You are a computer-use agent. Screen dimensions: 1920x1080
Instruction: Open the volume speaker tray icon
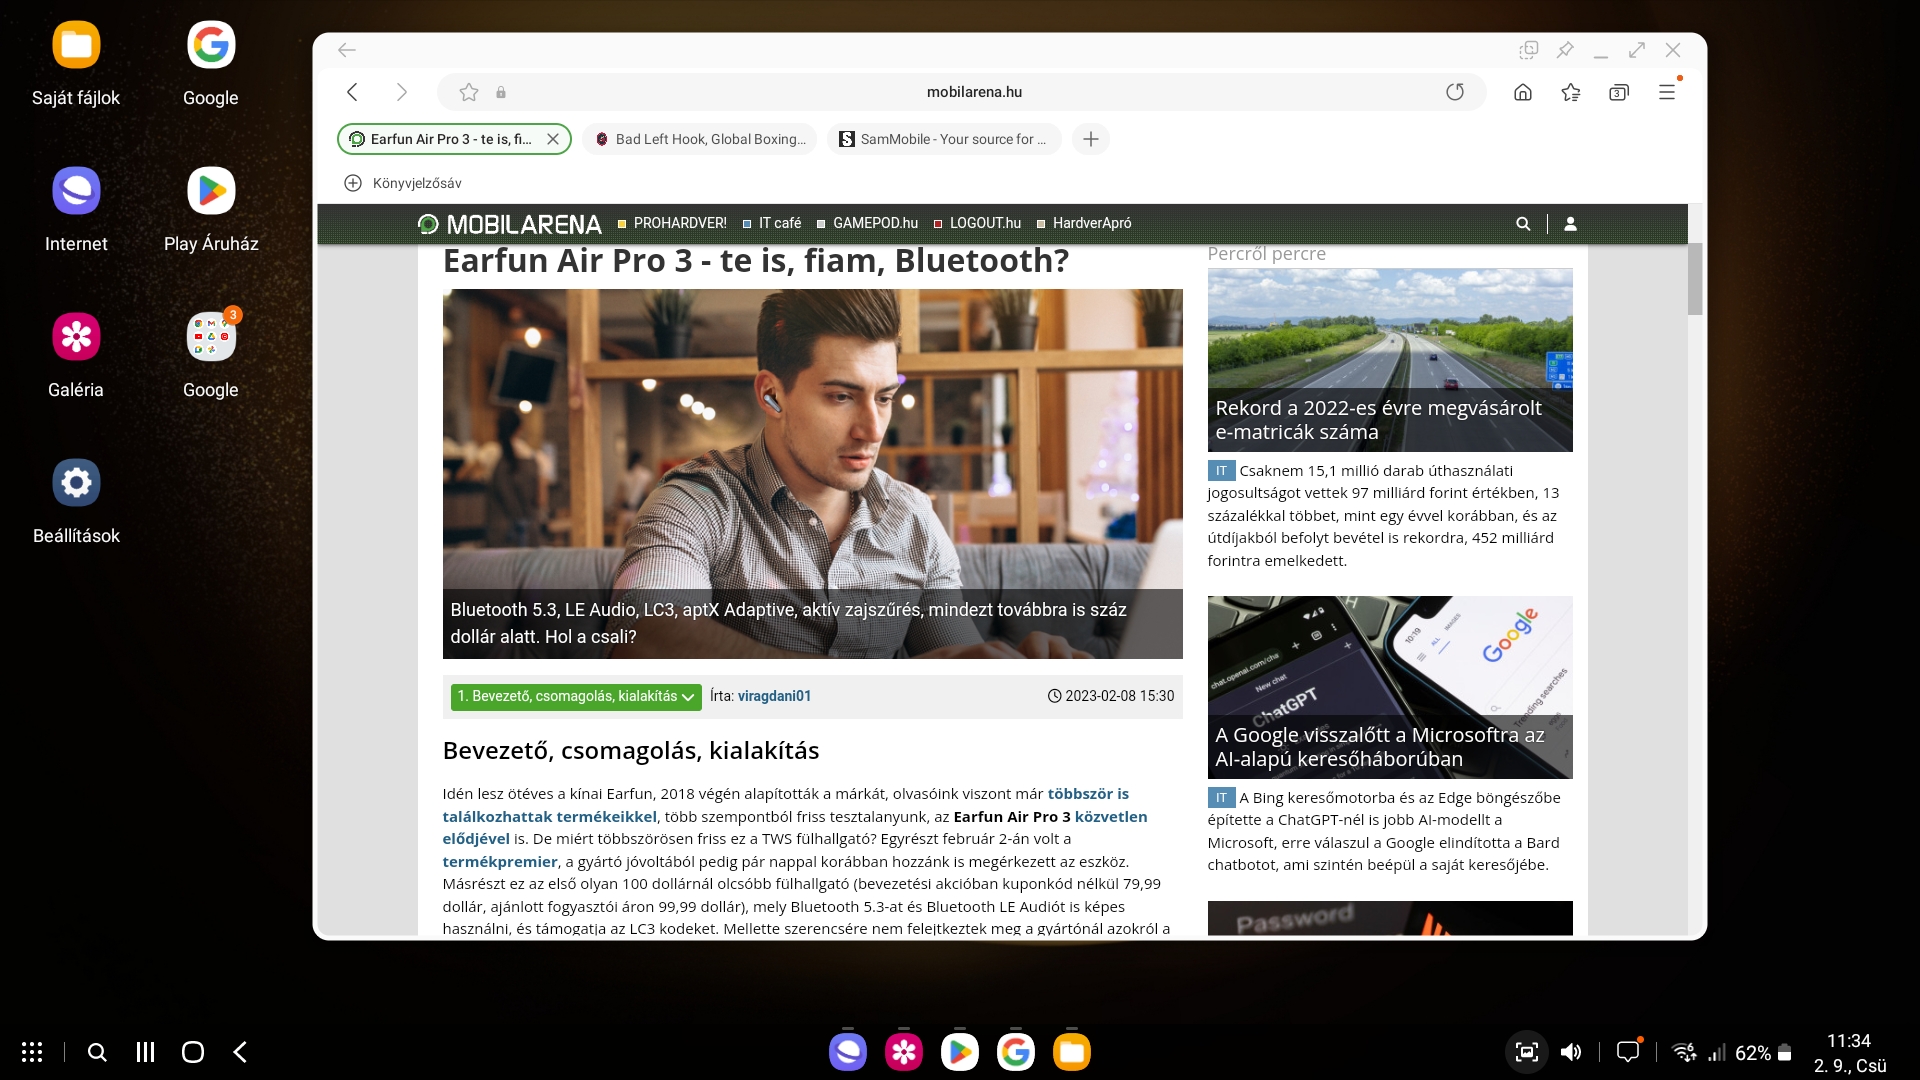(1571, 1052)
